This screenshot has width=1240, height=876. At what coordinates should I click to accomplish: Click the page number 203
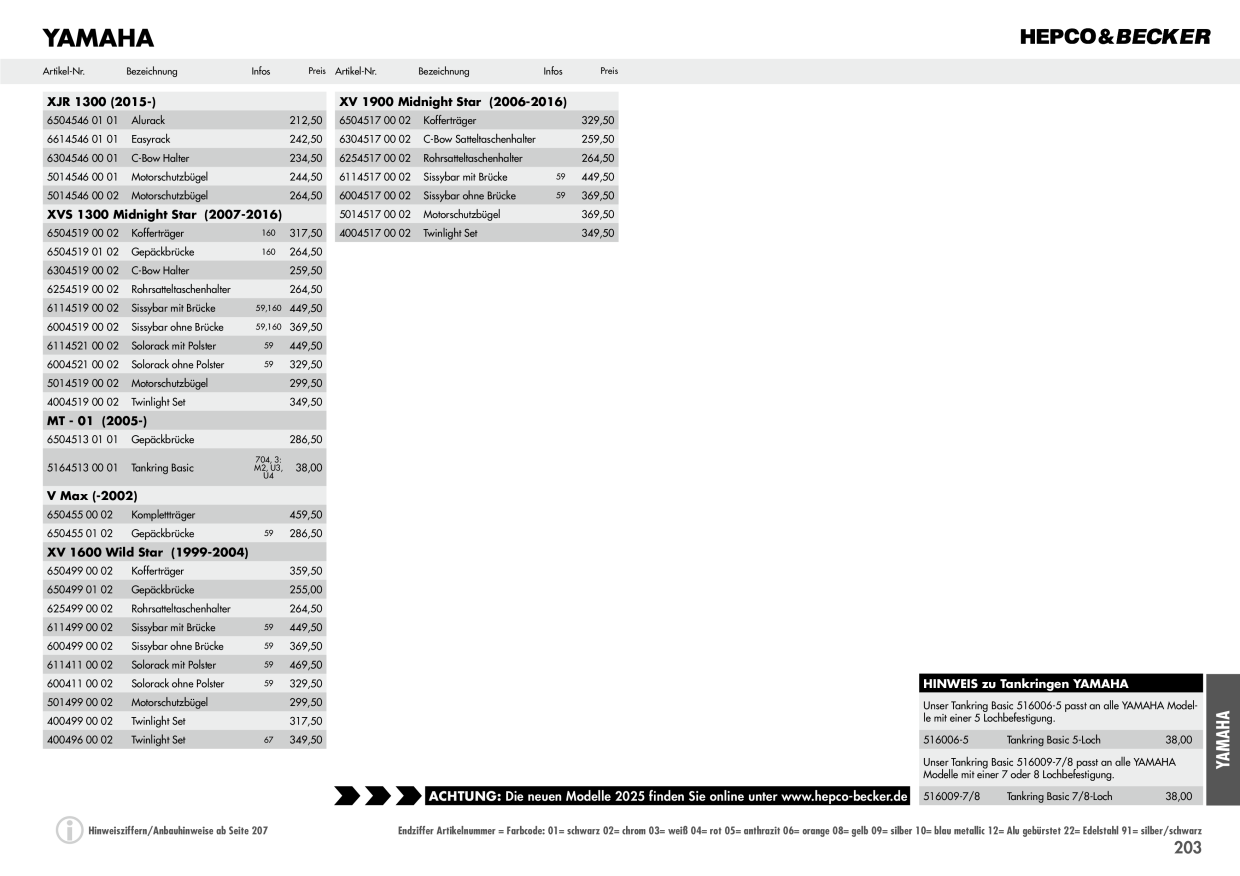click(x=1188, y=848)
